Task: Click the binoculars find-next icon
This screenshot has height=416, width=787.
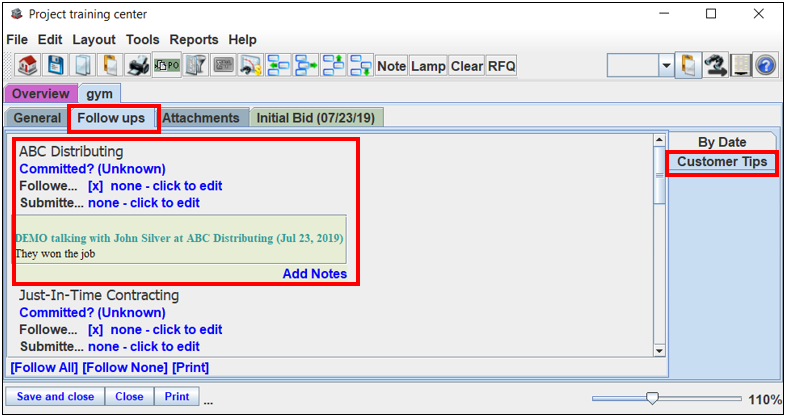Action: coord(715,66)
